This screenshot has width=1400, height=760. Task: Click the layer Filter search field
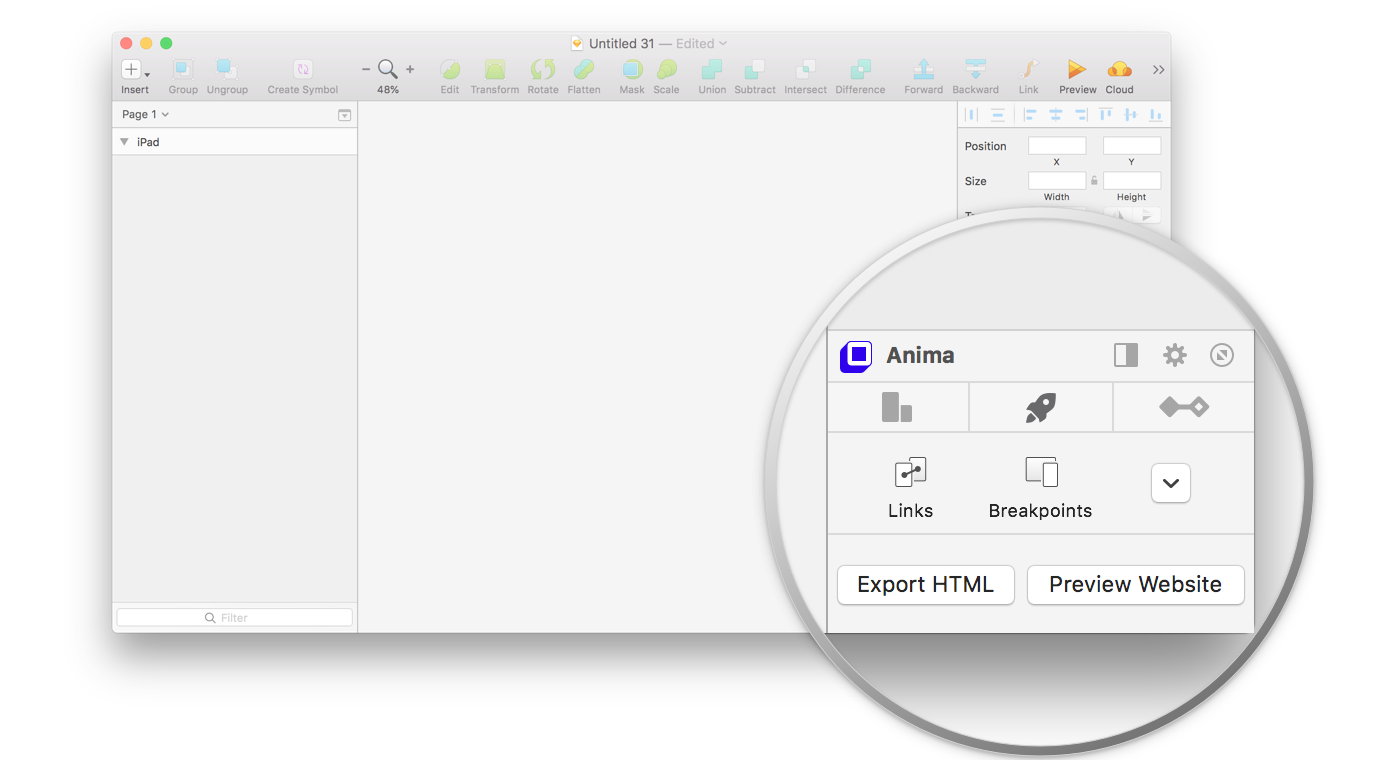coord(234,618)
